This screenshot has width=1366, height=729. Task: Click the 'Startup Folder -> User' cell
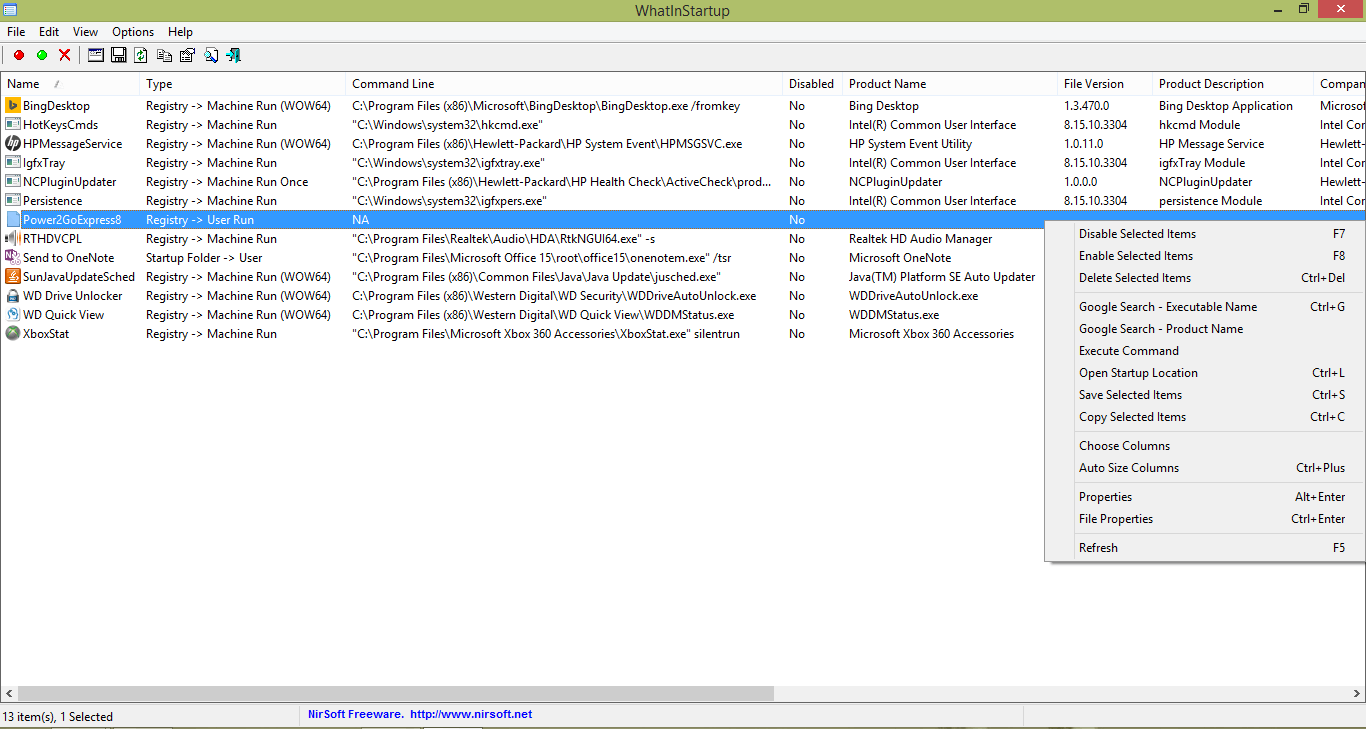[204, 258]
